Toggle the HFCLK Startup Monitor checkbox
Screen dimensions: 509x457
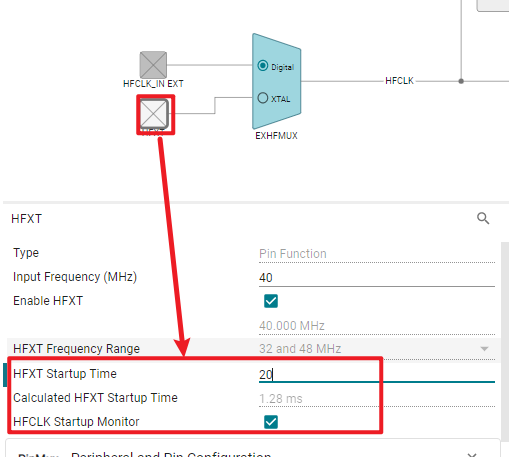pos(271,422)
